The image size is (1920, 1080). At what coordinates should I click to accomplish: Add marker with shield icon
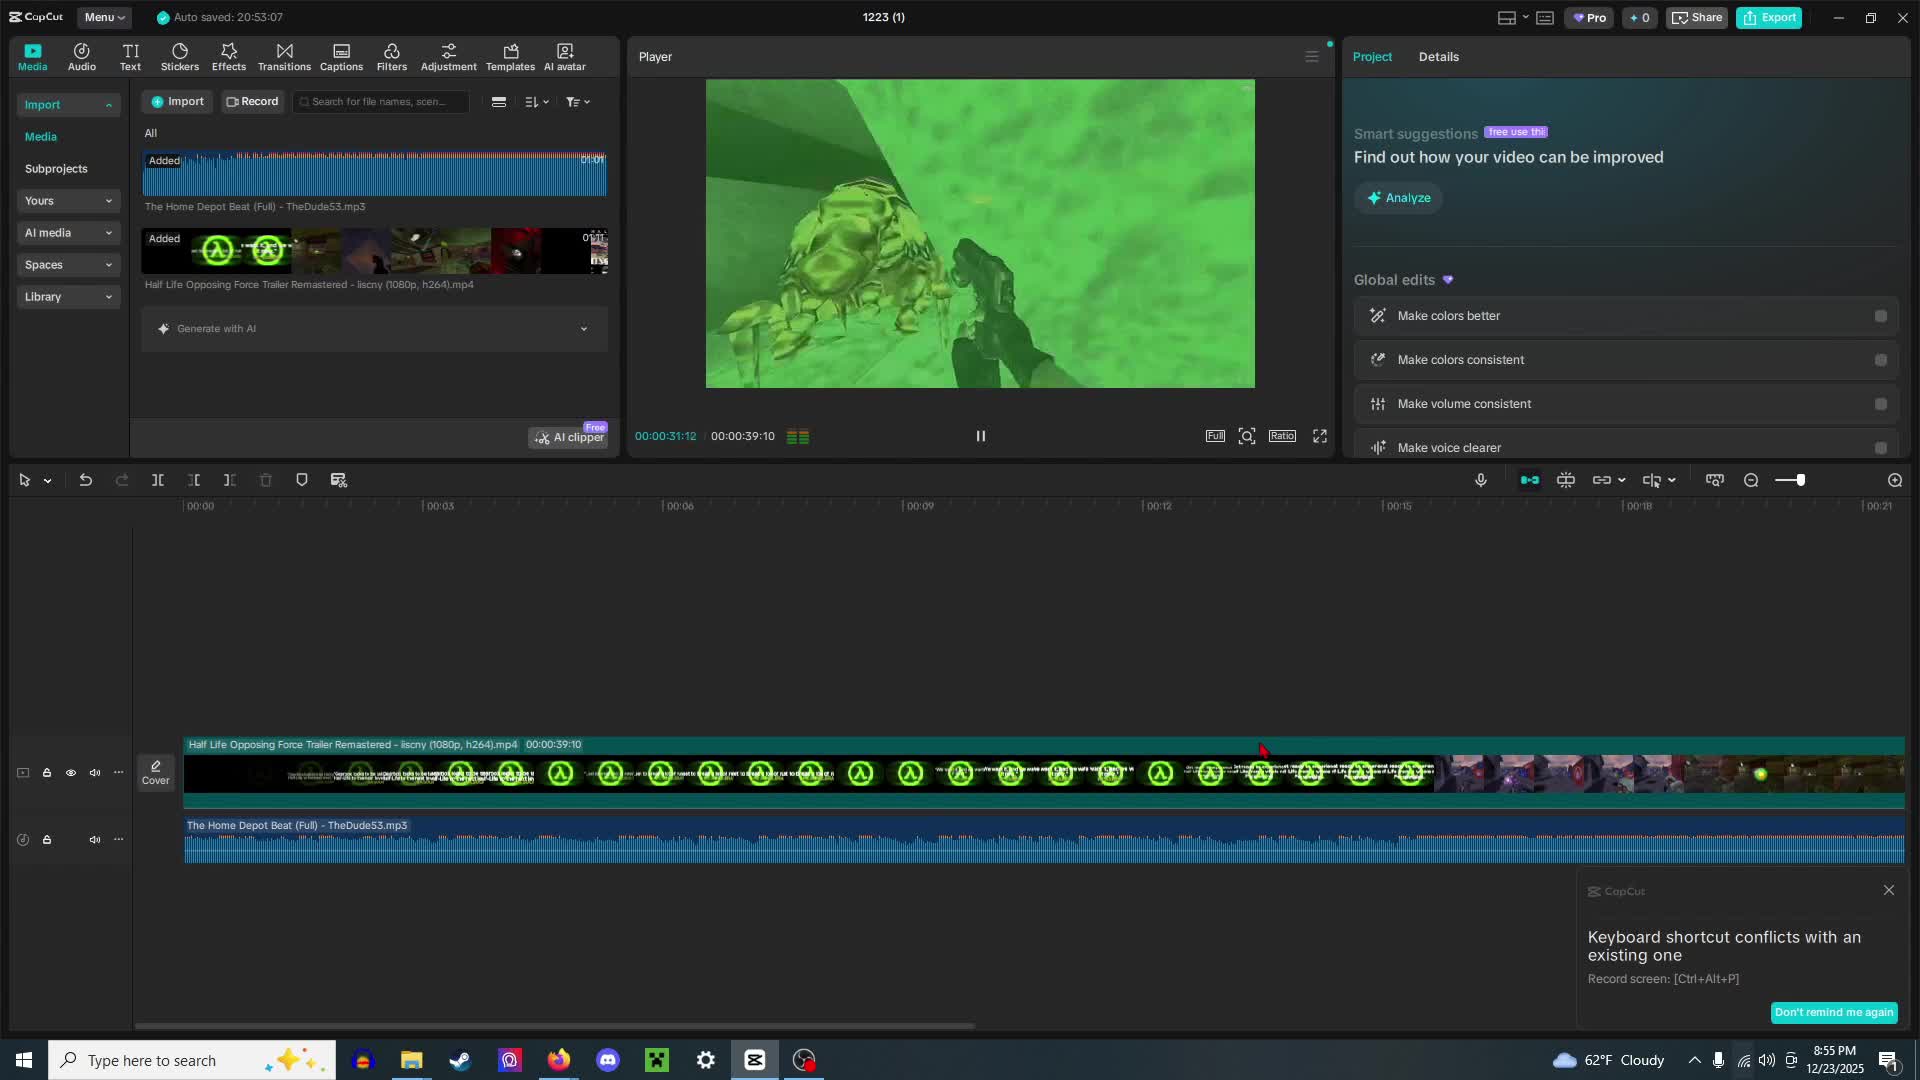coord(302,481)
